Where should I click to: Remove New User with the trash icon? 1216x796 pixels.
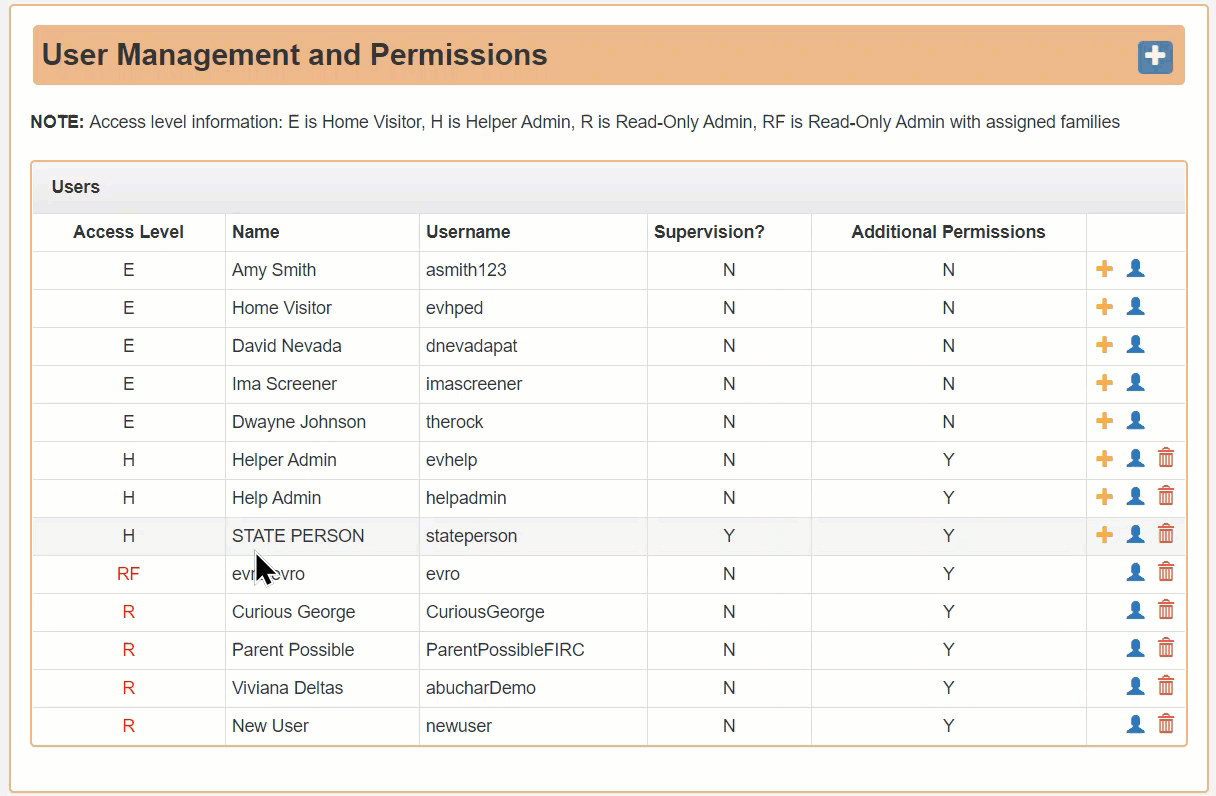pyautogui.click(x=1166, y=725)
